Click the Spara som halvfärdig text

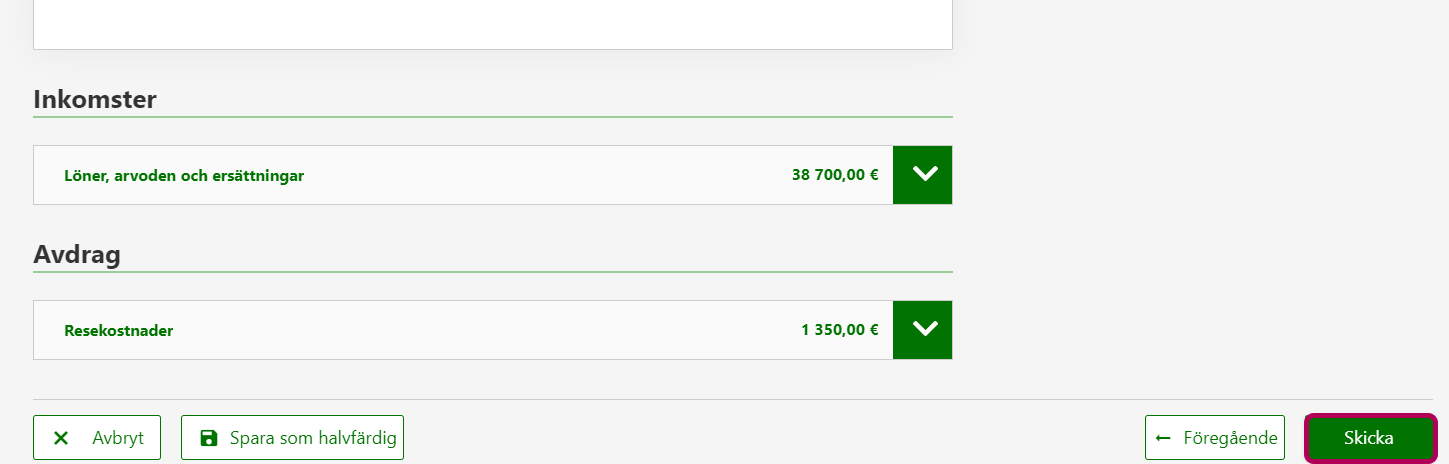(313, 438)
